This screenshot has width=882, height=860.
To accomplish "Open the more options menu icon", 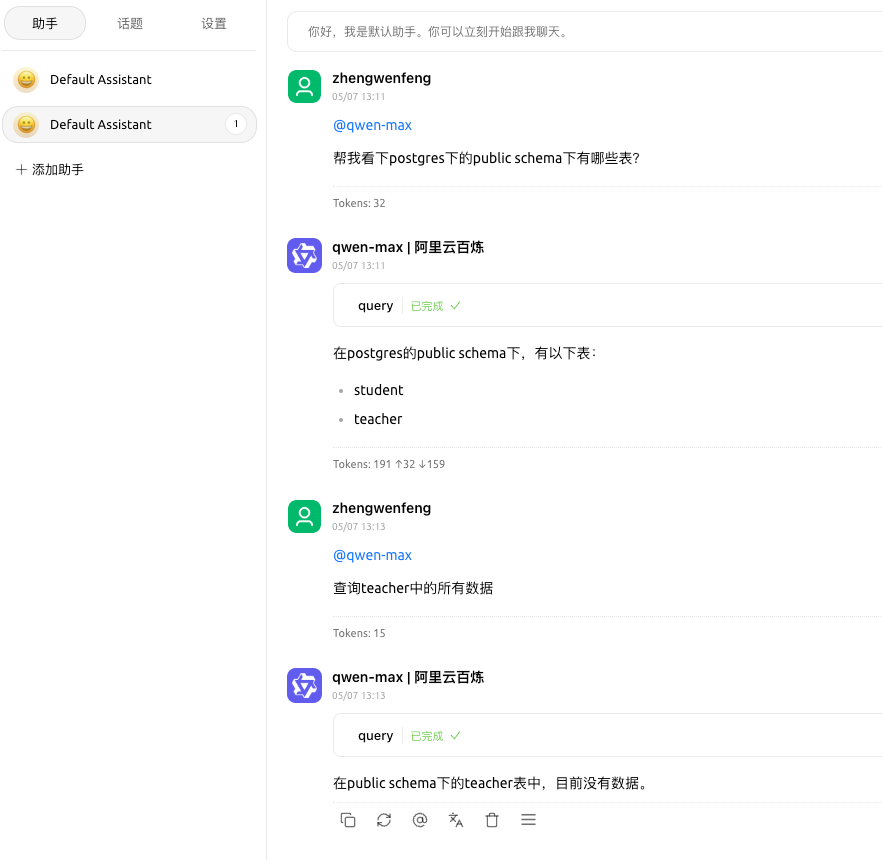I will [528, 819].
